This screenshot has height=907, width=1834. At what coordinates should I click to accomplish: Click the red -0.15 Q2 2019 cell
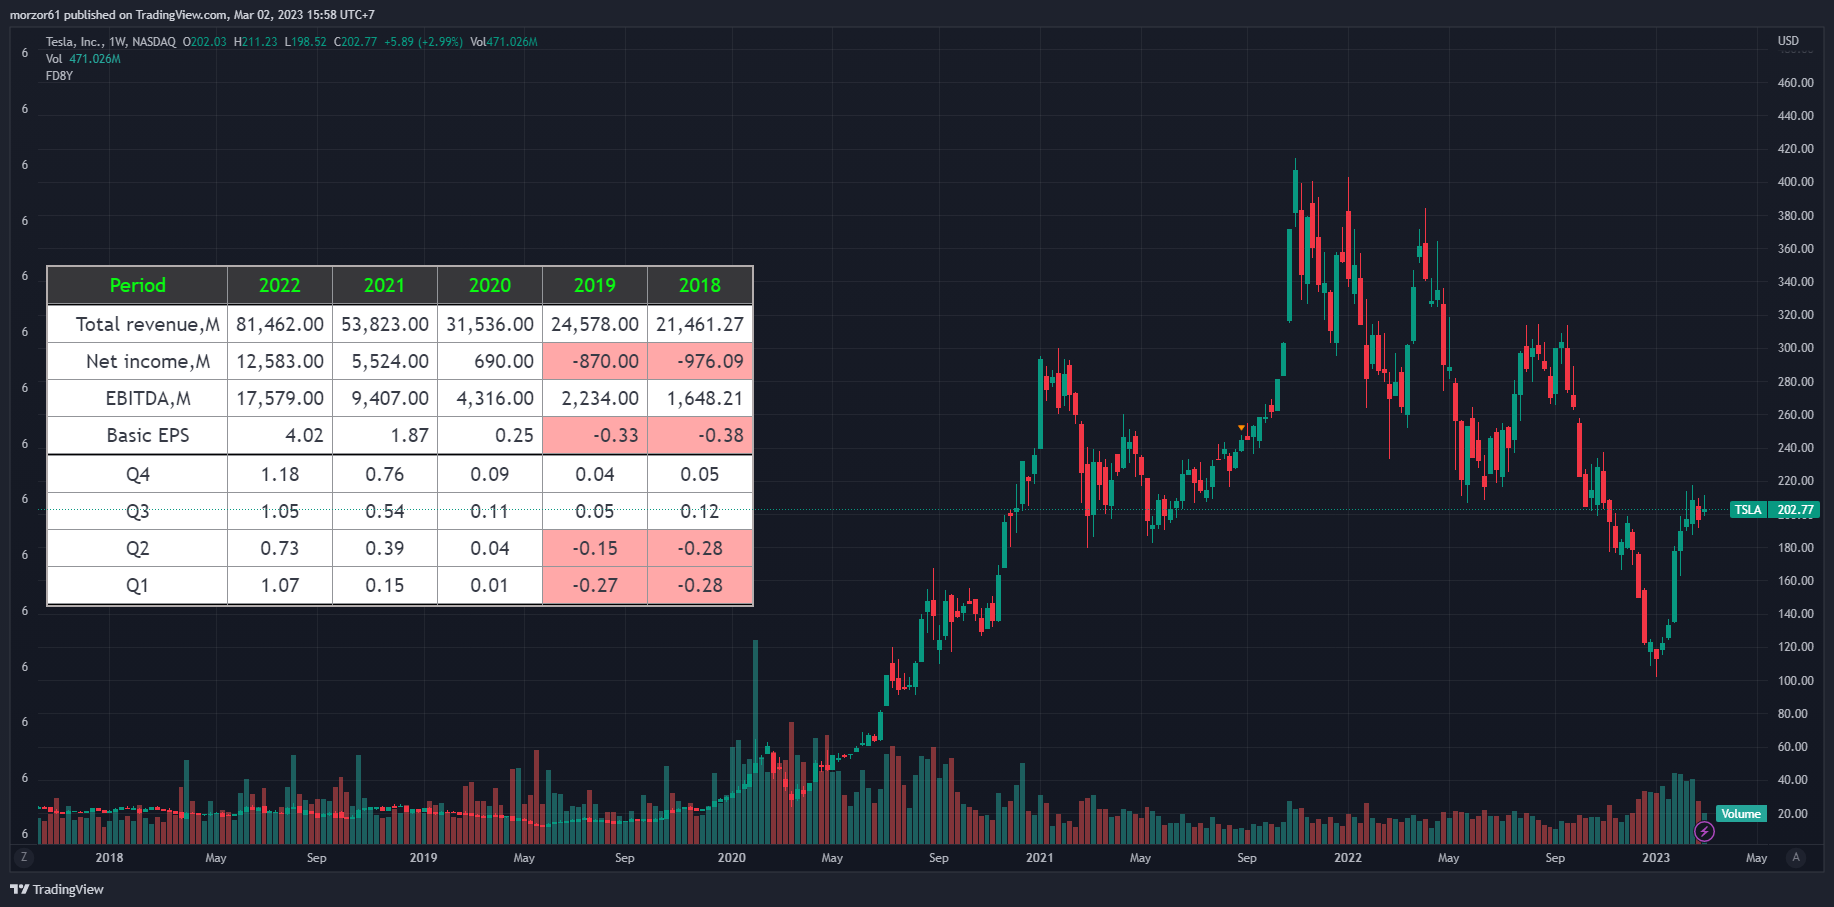coord(595,548)
